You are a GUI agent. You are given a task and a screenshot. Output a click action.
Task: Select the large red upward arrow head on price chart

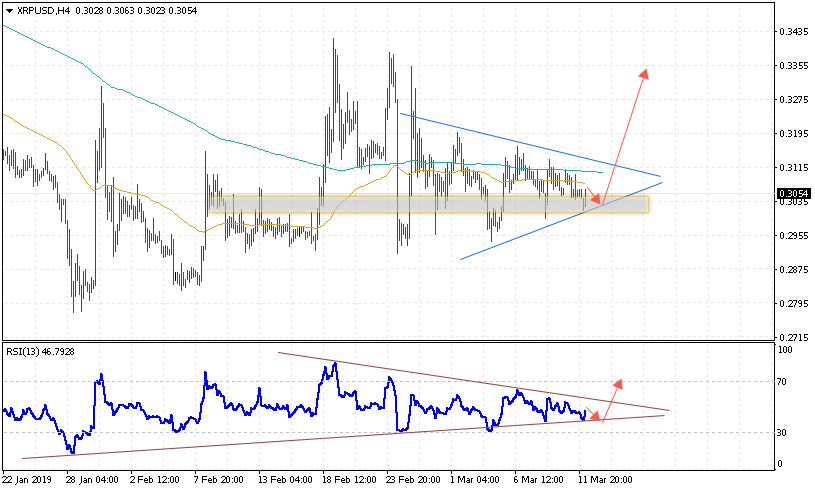[x=645, y=73]
